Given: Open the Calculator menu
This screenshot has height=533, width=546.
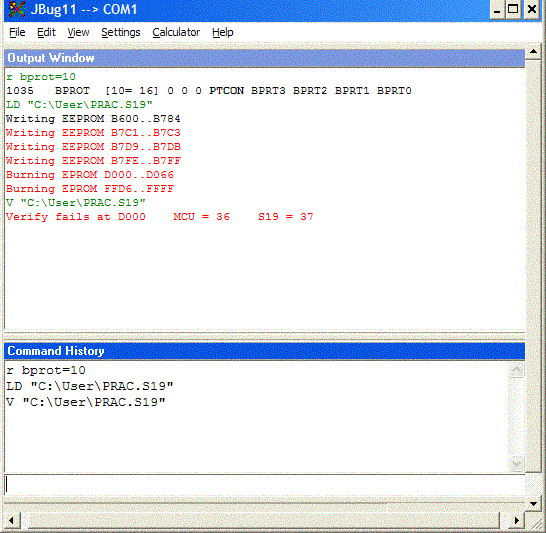Looking at the screenshot, I should (176, 32).
